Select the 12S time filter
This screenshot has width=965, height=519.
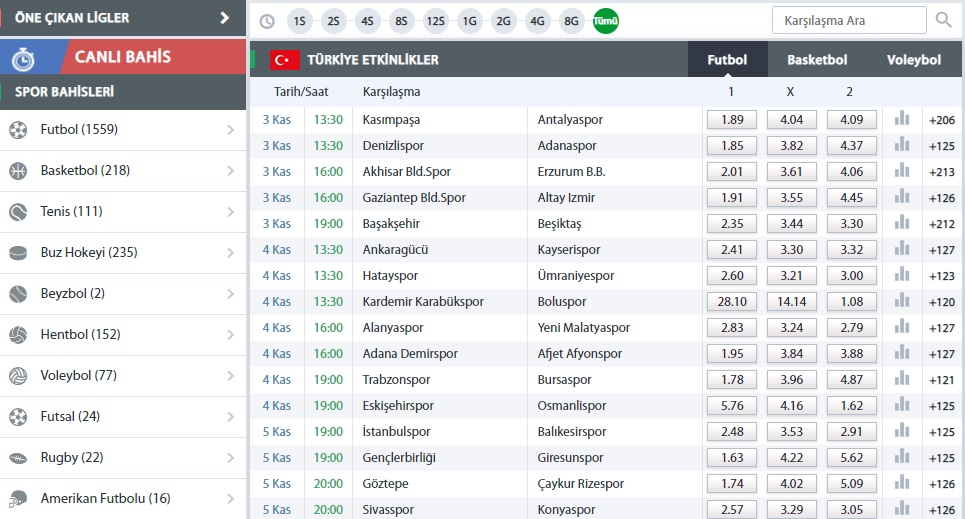(x=436, y=22)
